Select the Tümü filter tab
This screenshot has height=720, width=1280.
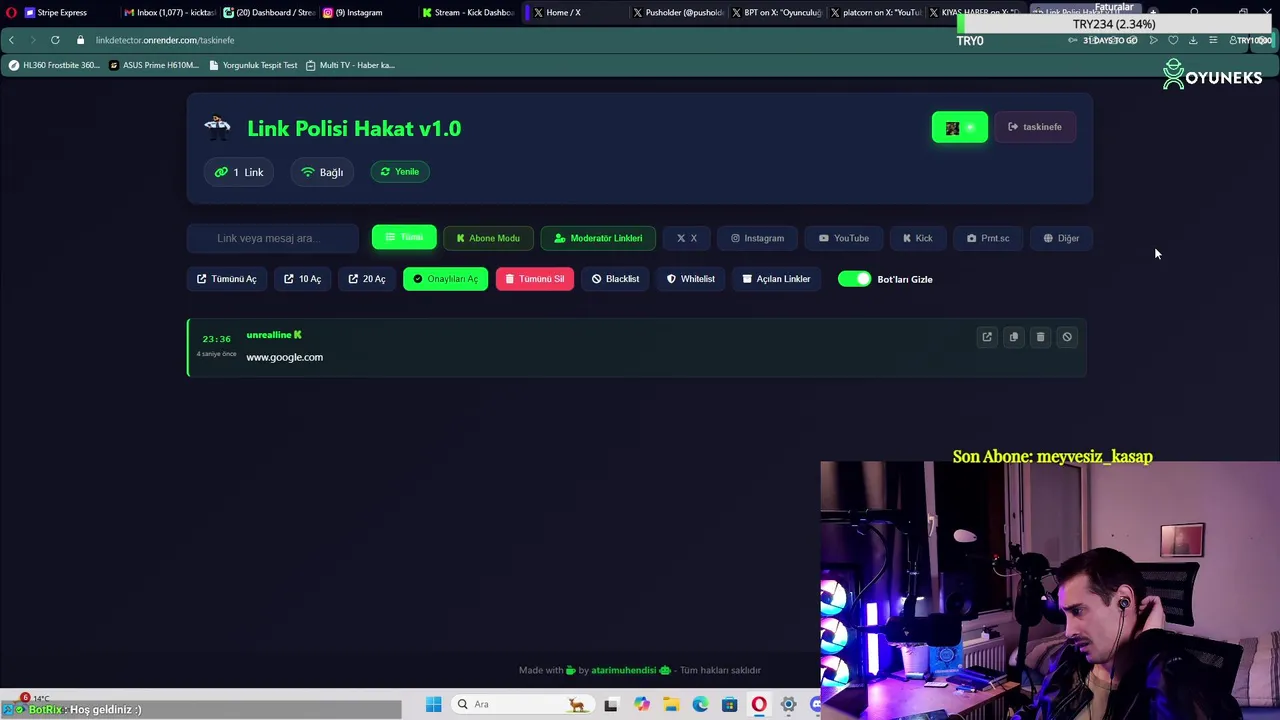(404, 238)
